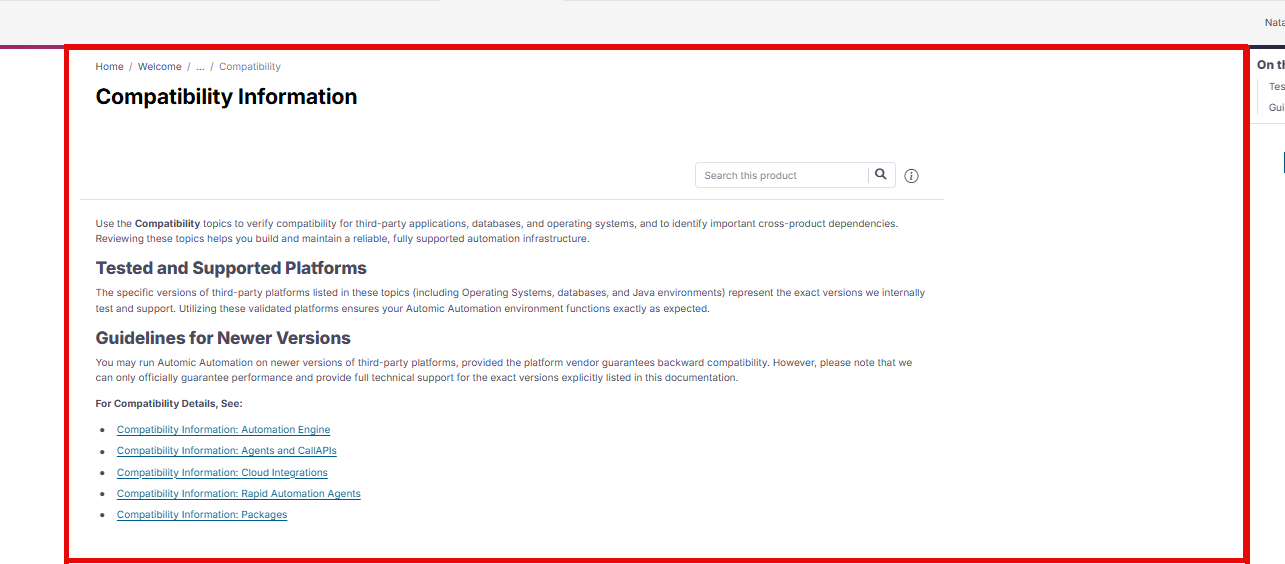The height and width of the screenshot is (564, 1285).
Task: Click the Compatibility Information page title
Action: 226,97
